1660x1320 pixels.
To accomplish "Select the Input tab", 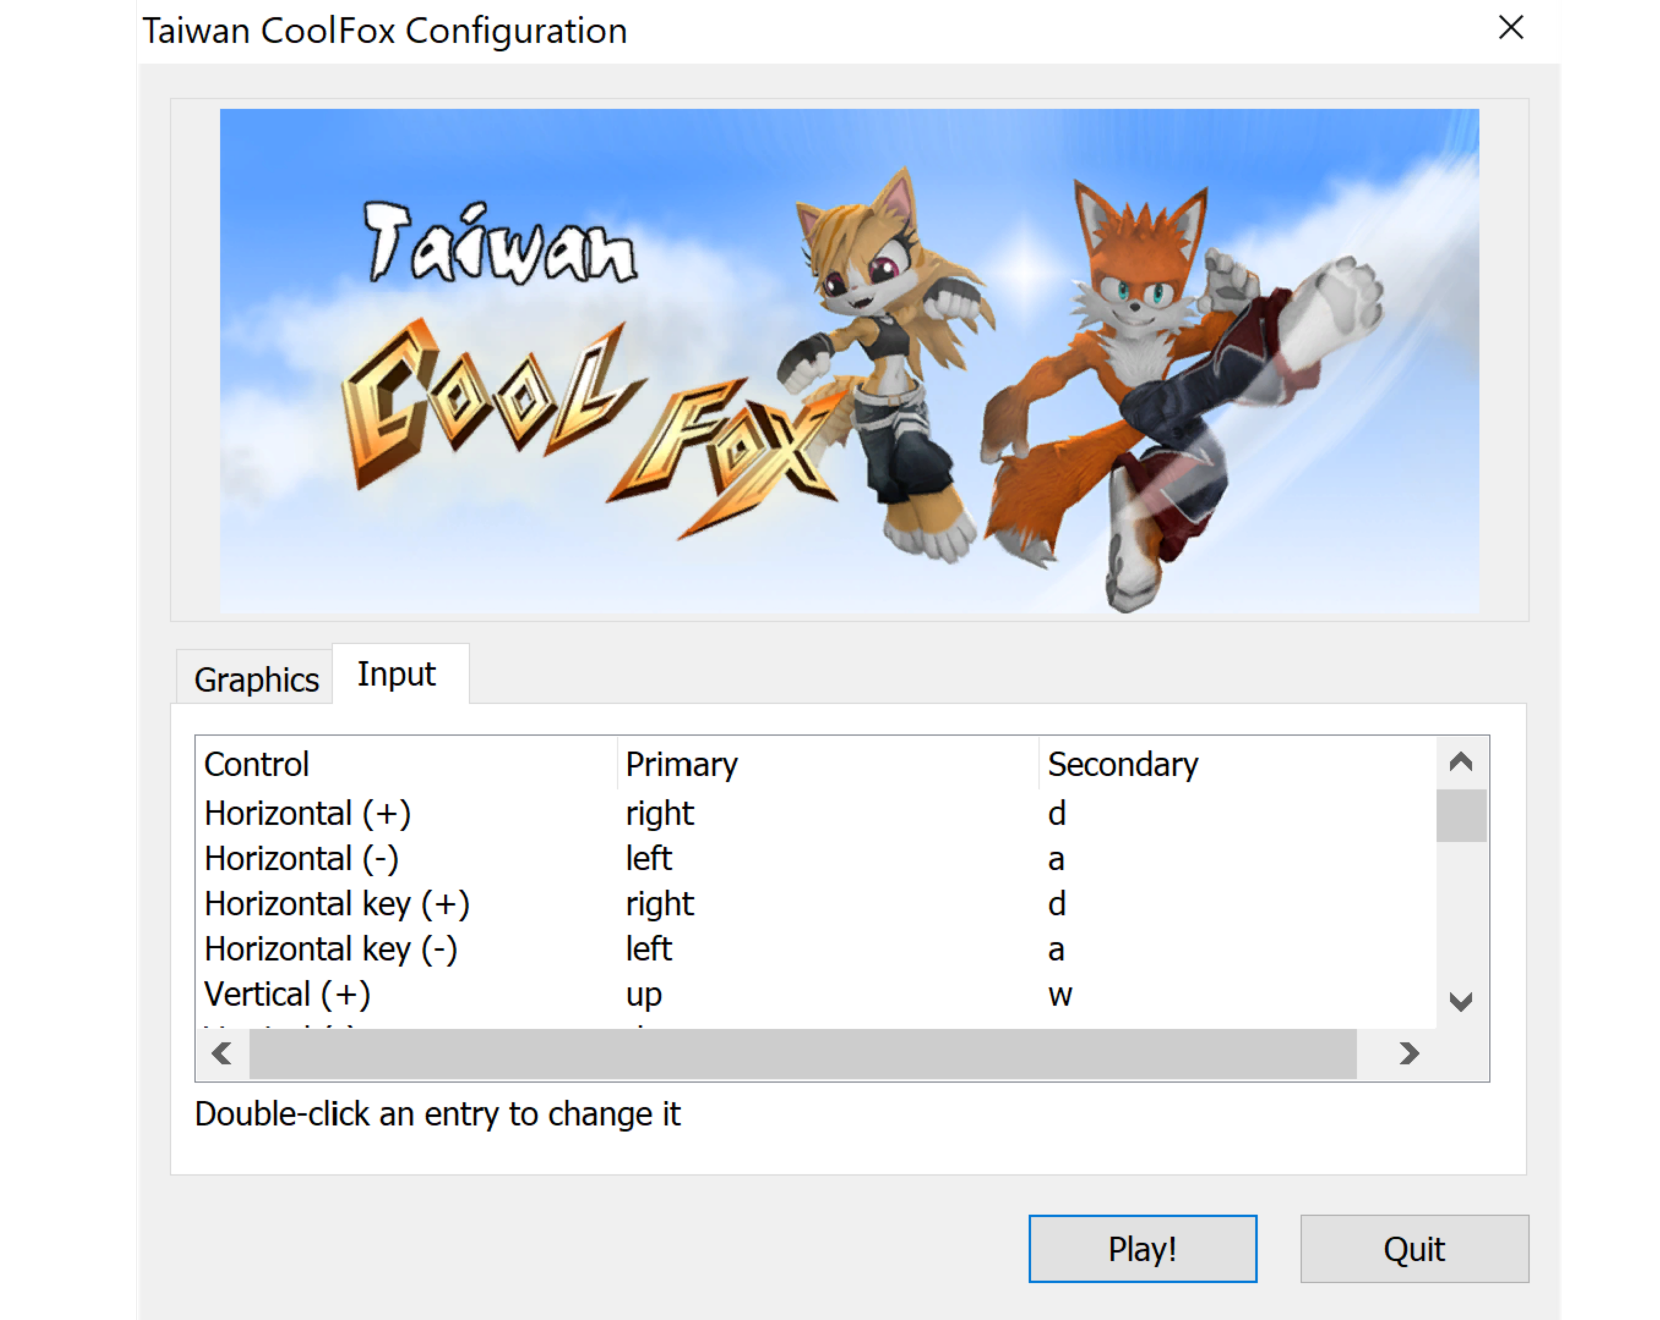I will (397, 675).
